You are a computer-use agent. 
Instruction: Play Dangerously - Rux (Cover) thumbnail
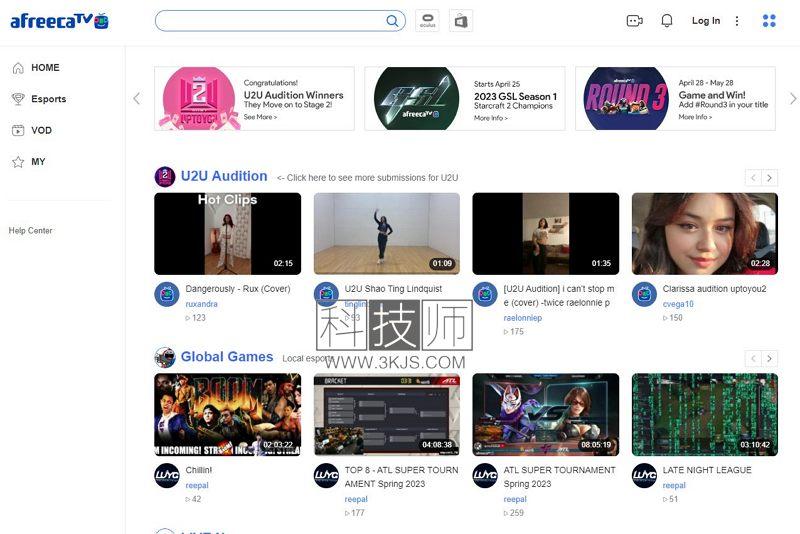pos(228,234)
